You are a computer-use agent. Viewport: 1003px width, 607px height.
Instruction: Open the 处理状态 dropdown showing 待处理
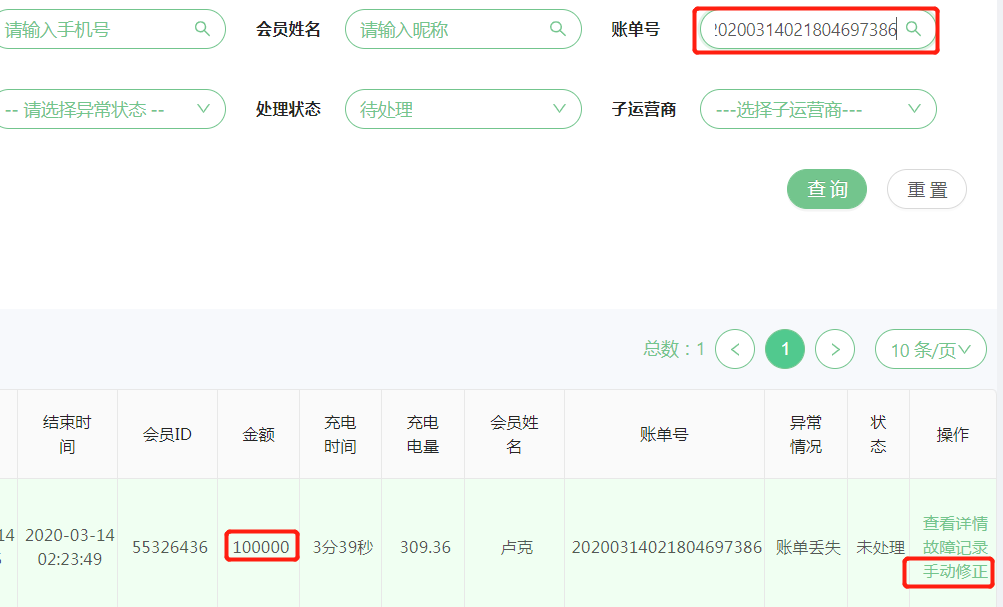463,109
